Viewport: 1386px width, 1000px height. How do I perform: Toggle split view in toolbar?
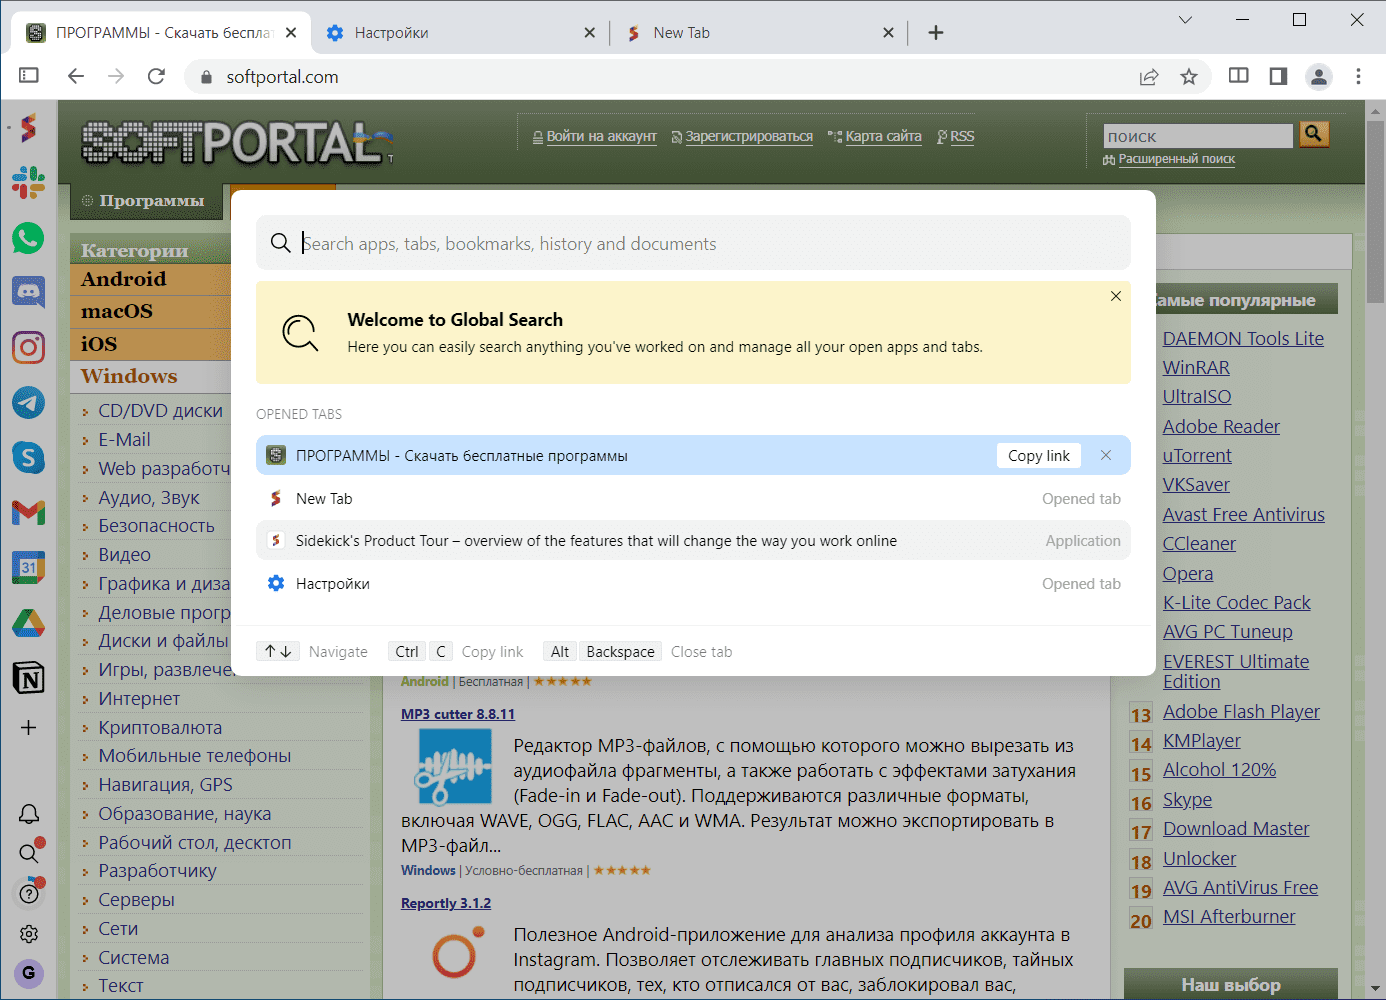(x=1238, y=76)
